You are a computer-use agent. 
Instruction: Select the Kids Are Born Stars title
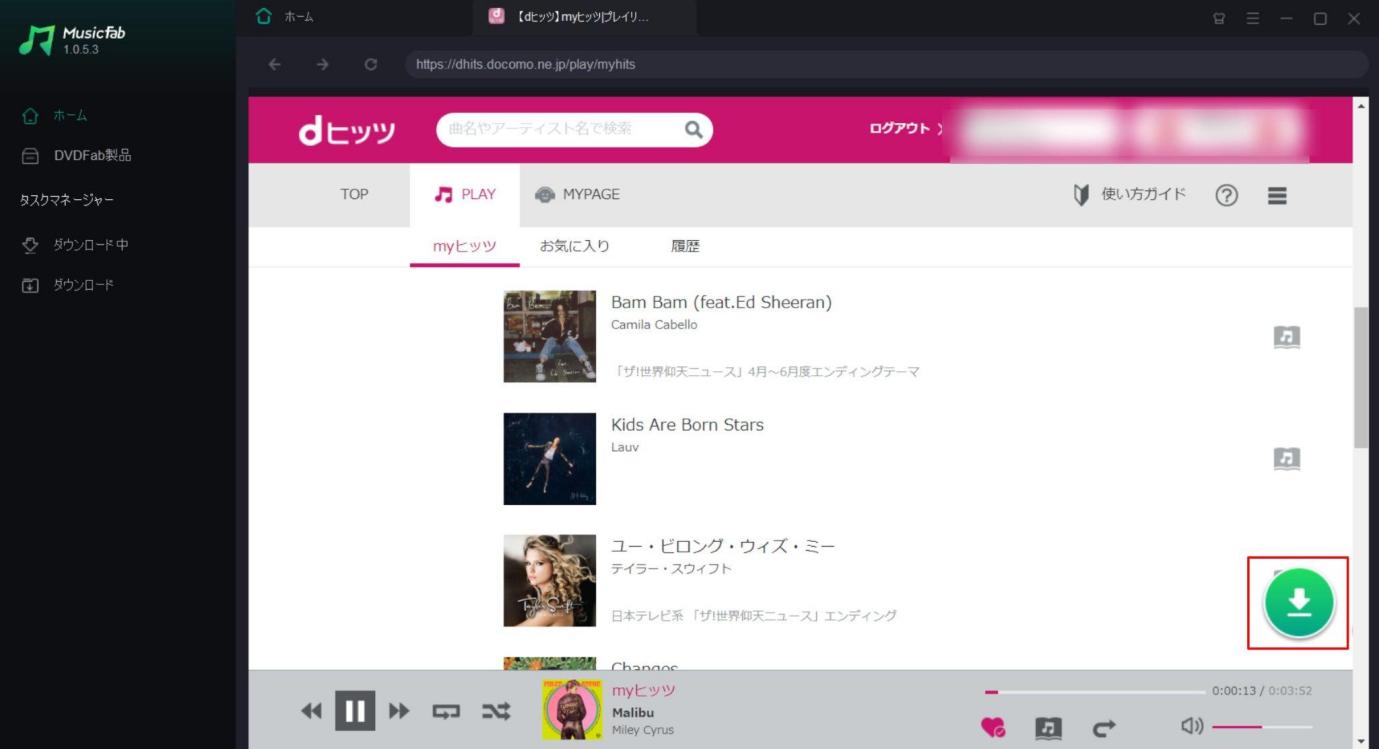click(687, 425)
